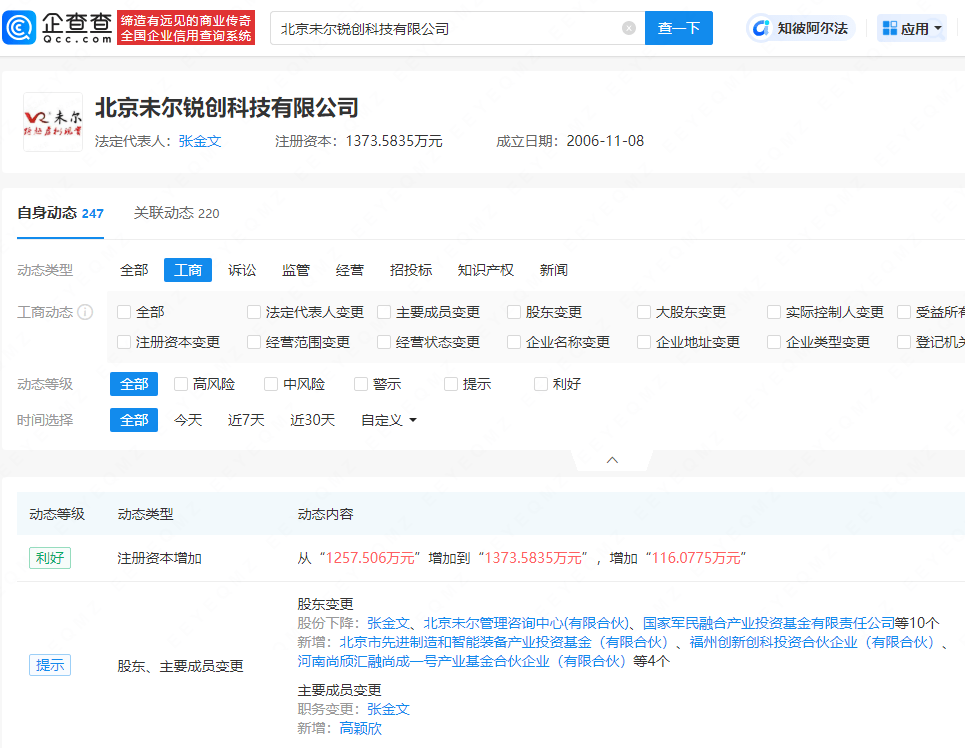This screenshot has height=748, width=965.
Task: Open the 自定义 time range dropdown
Action: click(x=389, y=420)
